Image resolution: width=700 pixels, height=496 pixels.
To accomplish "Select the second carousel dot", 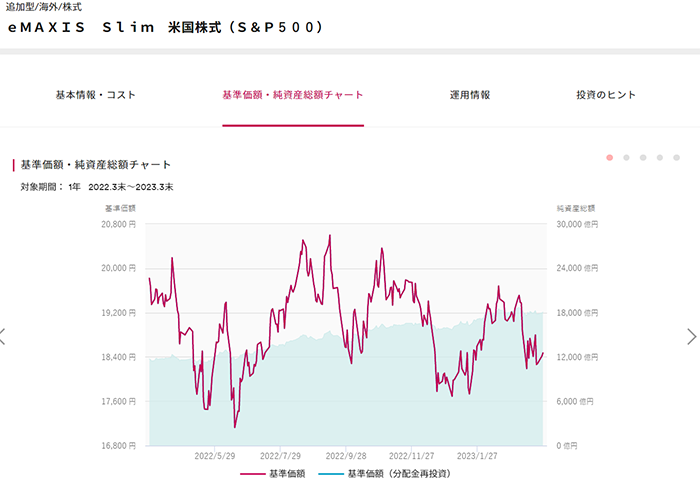I will (626, 158).
